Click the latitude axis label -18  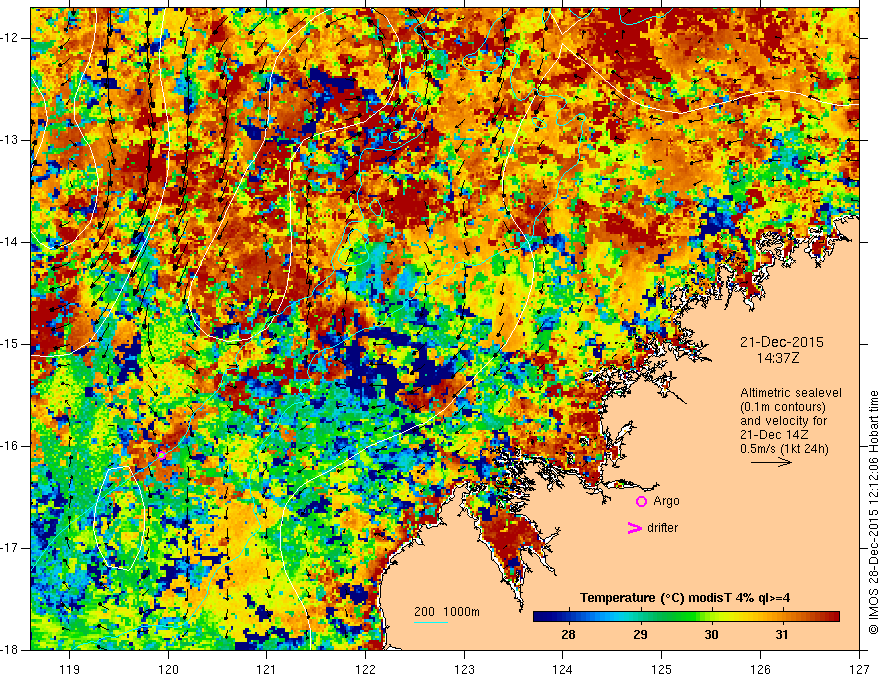tap(11, 650)
